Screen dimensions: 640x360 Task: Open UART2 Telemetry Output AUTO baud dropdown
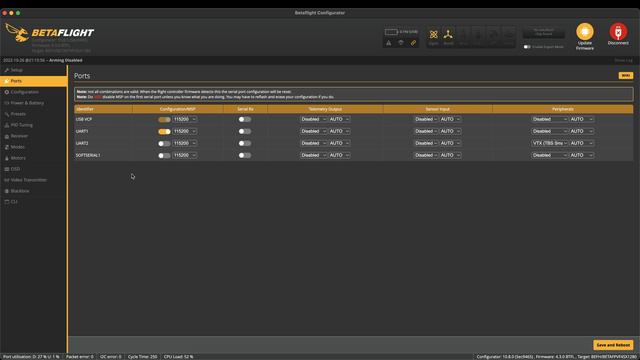[x=339, y=143]
